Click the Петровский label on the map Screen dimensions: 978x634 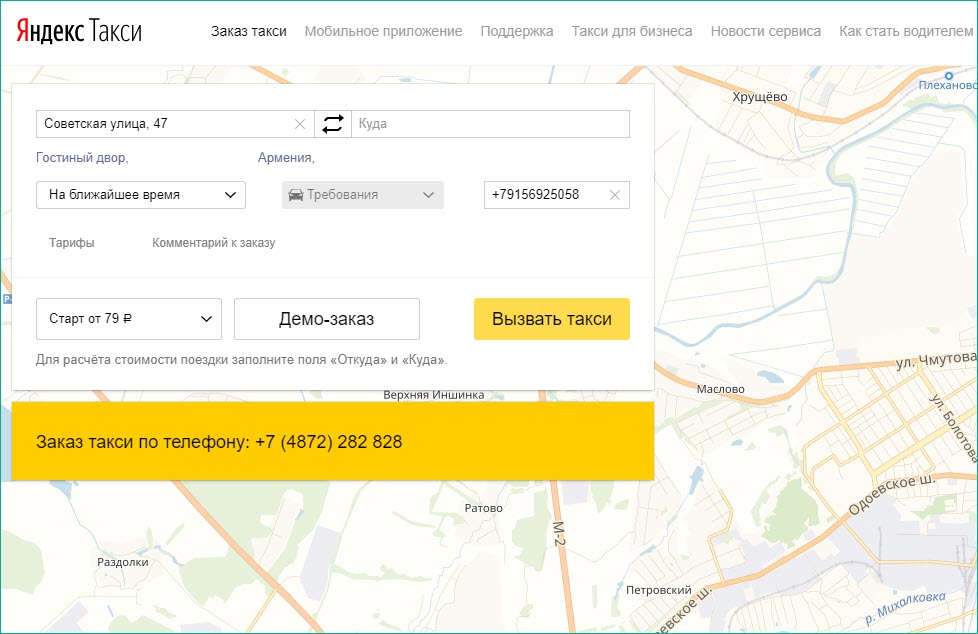659,590
